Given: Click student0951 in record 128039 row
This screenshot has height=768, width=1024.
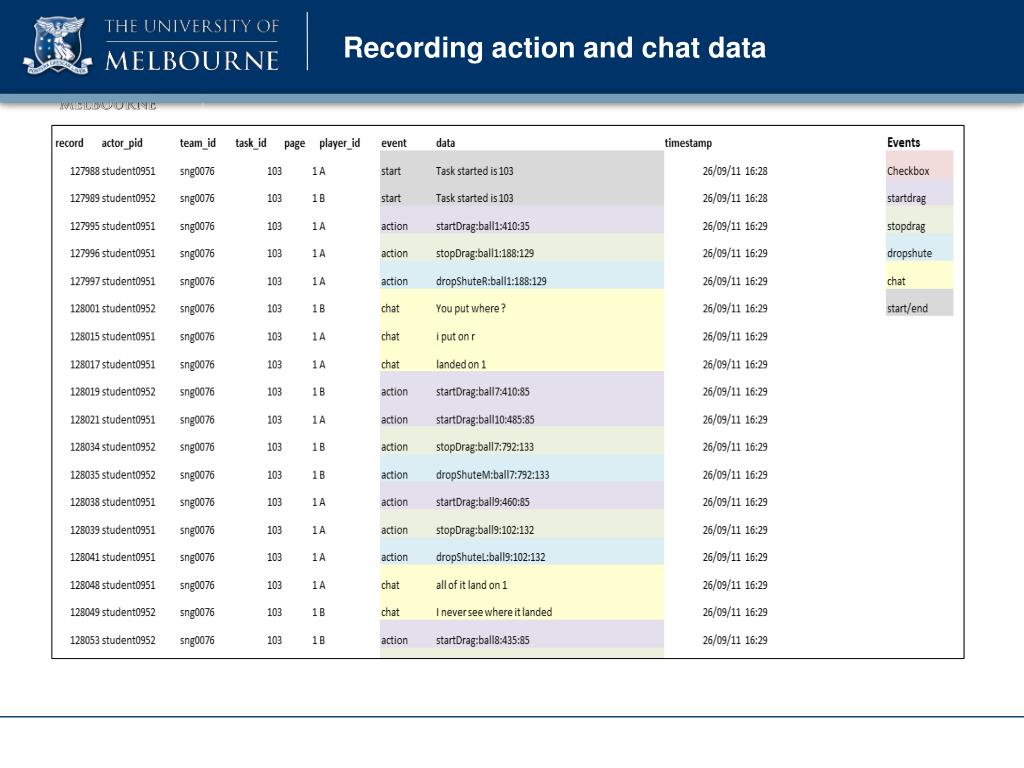Looking at the screenshot, I should tap(129, 530).
